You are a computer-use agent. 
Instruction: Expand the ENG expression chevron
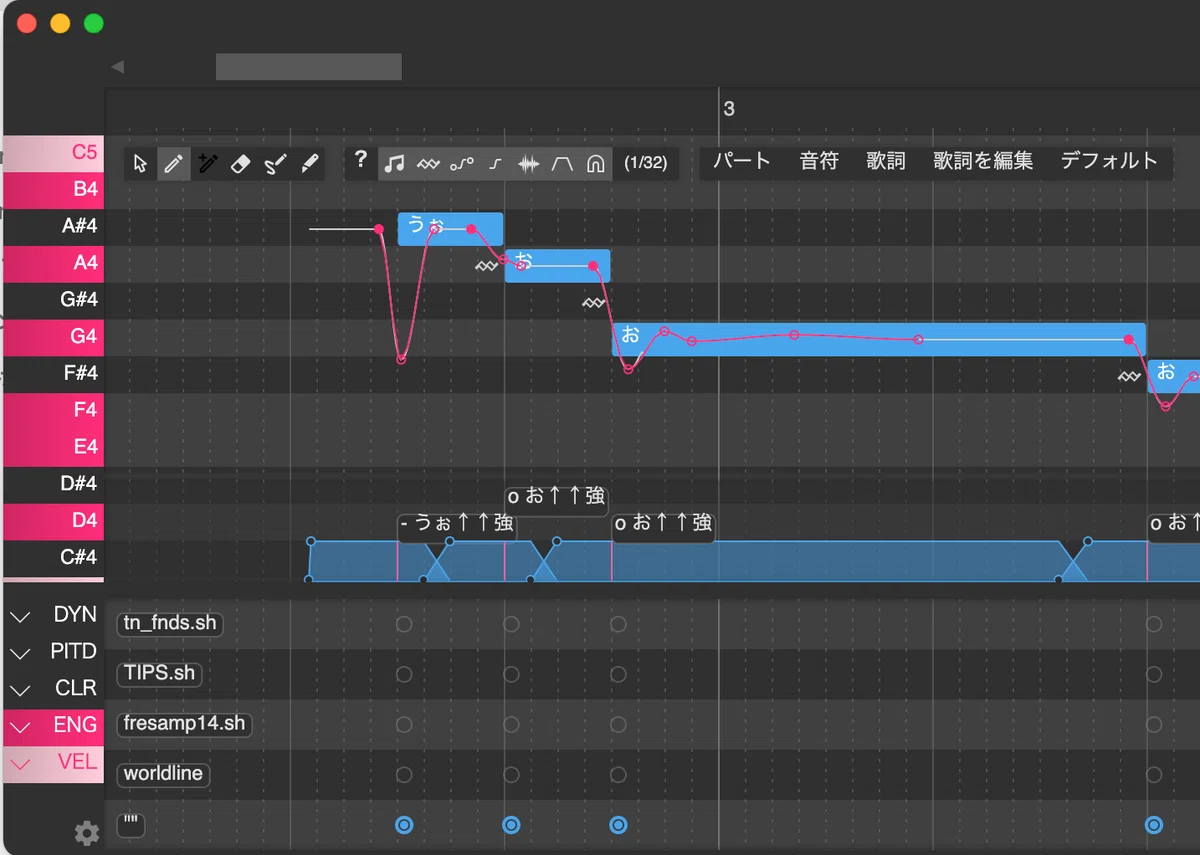[20, 727]
